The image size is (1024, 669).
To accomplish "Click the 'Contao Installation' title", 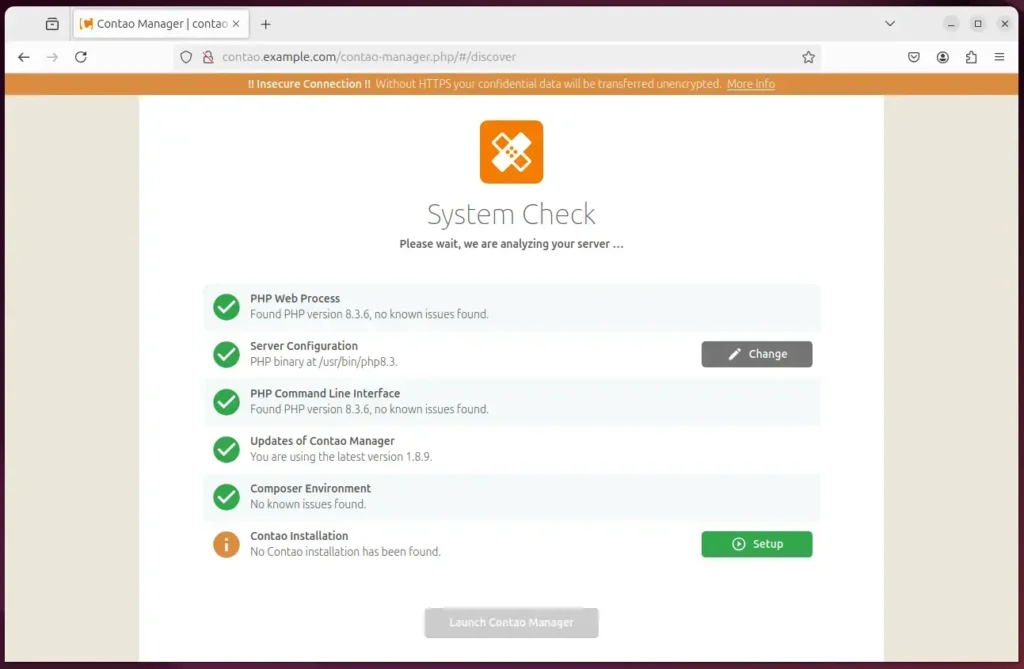I will pyautogui.click(x=299, y=536).
